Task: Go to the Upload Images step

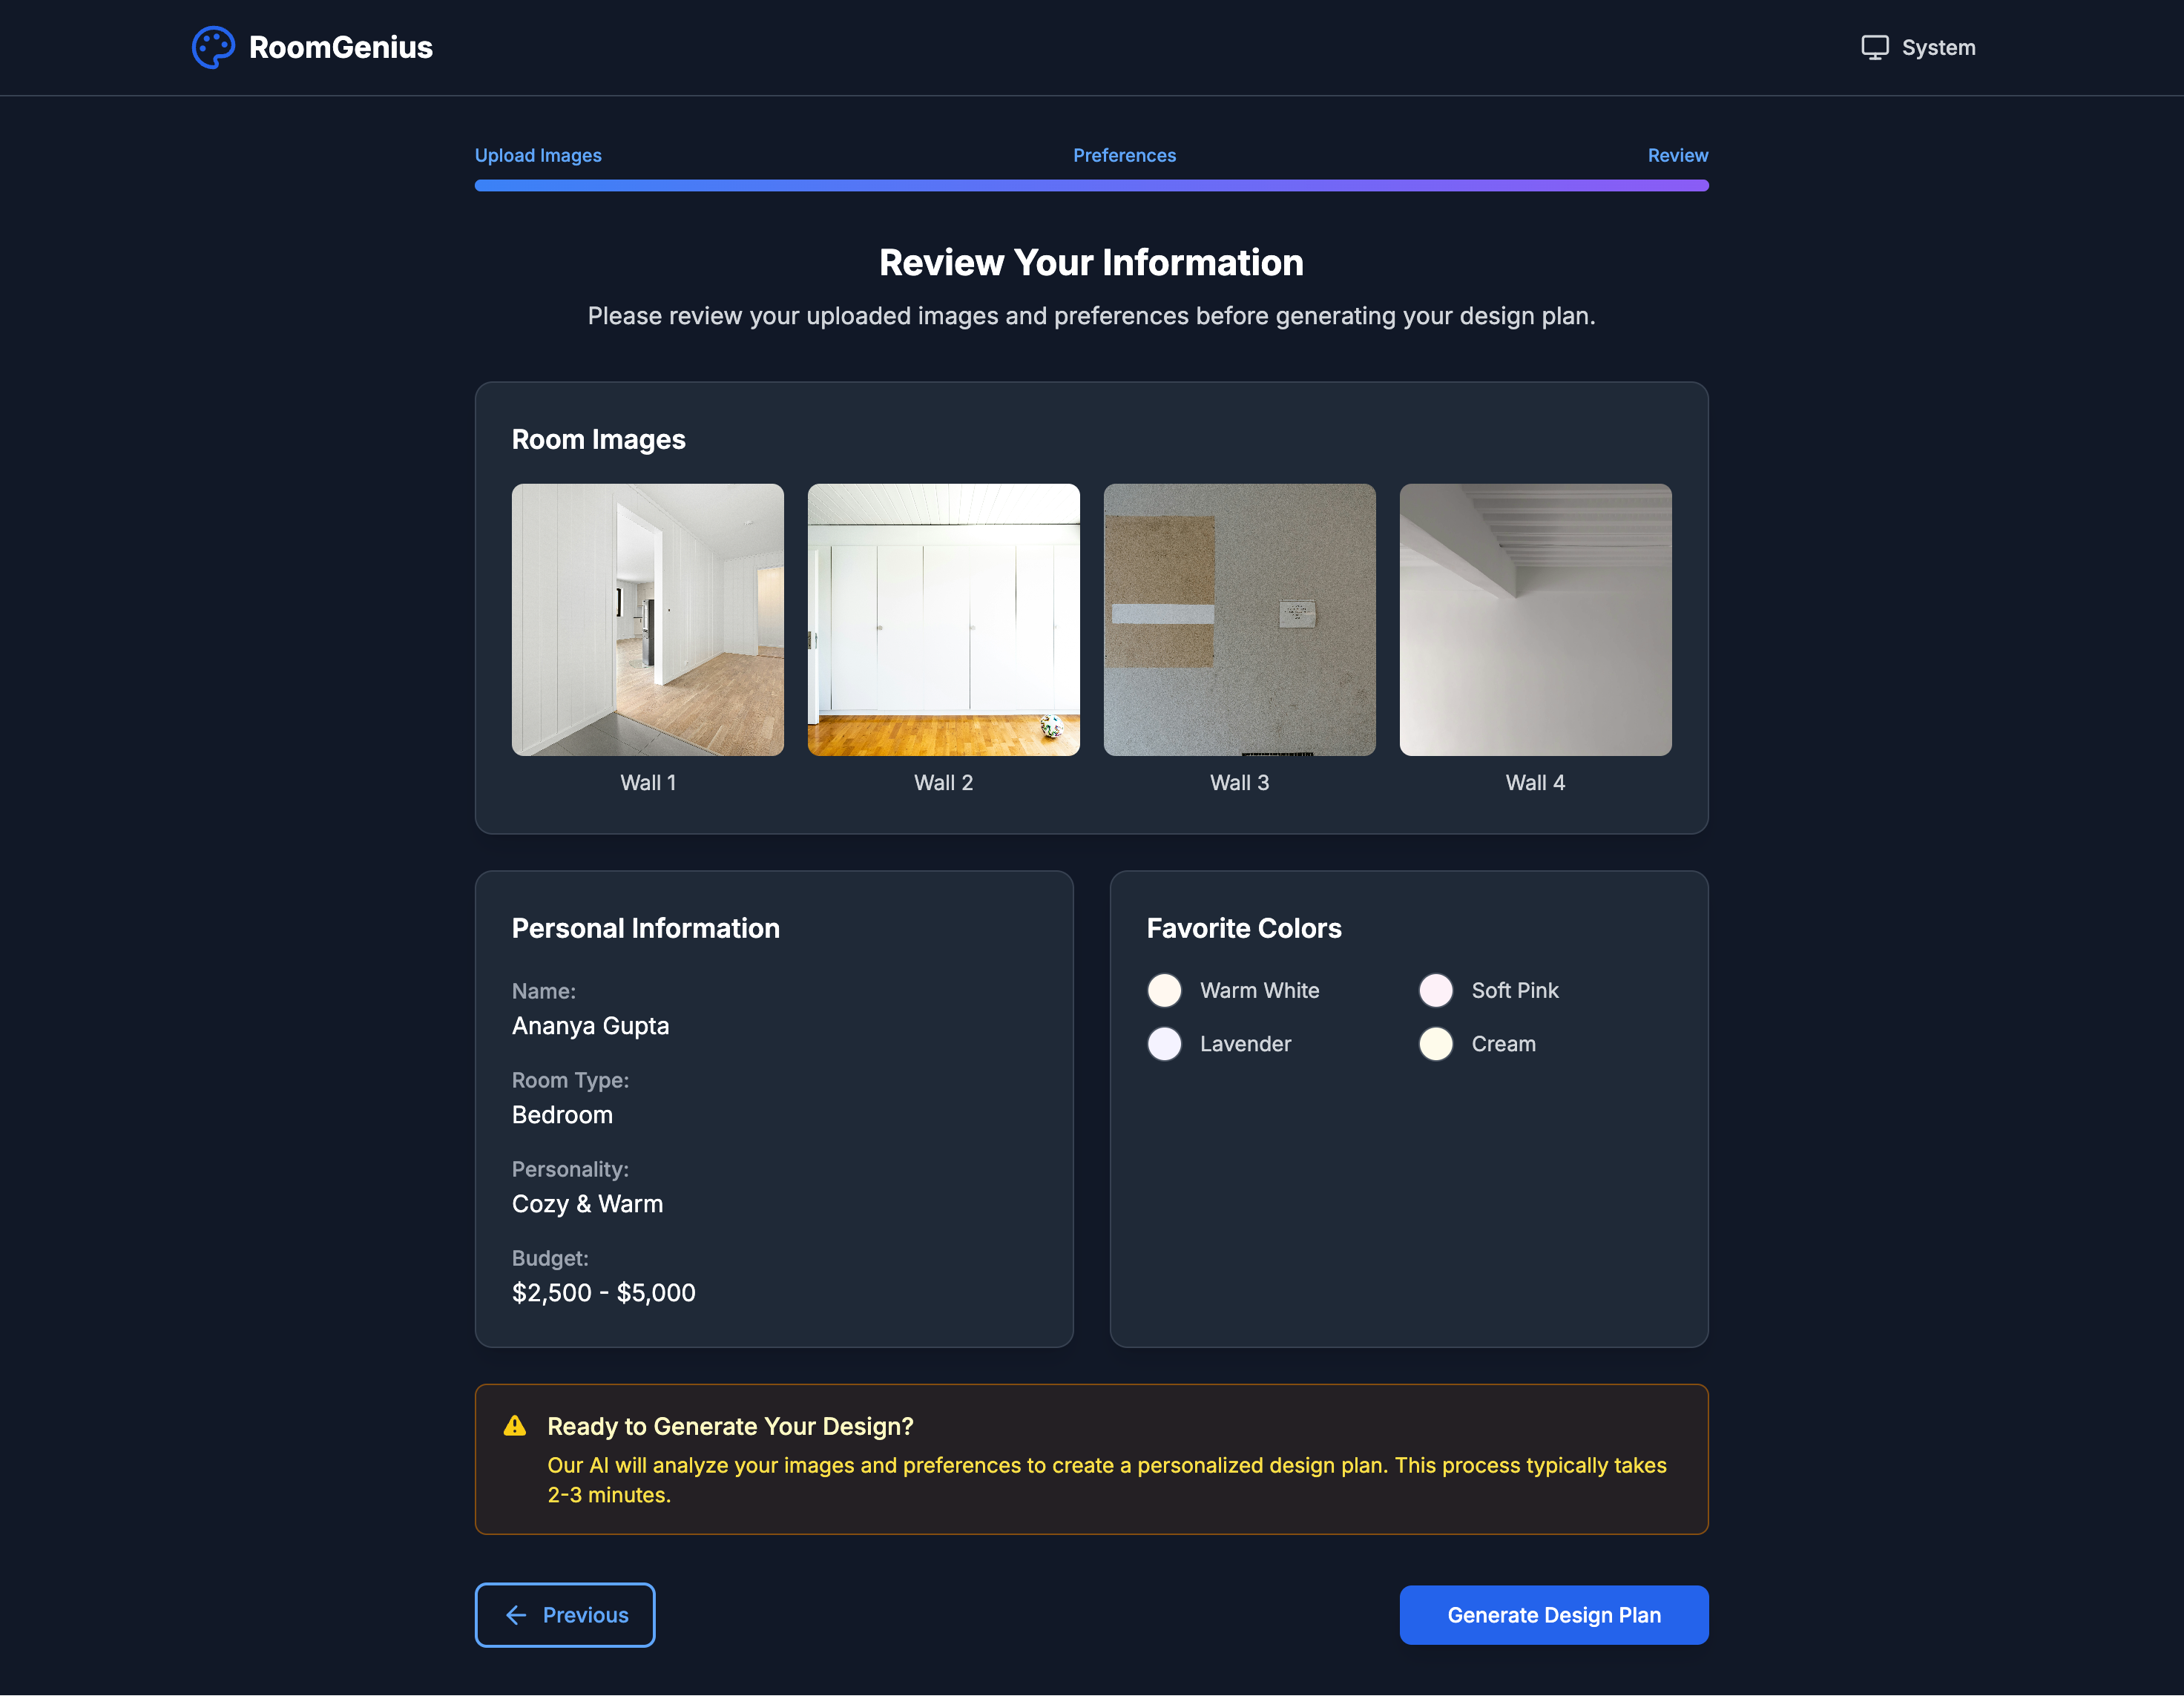Action: (x=537, y=155)
